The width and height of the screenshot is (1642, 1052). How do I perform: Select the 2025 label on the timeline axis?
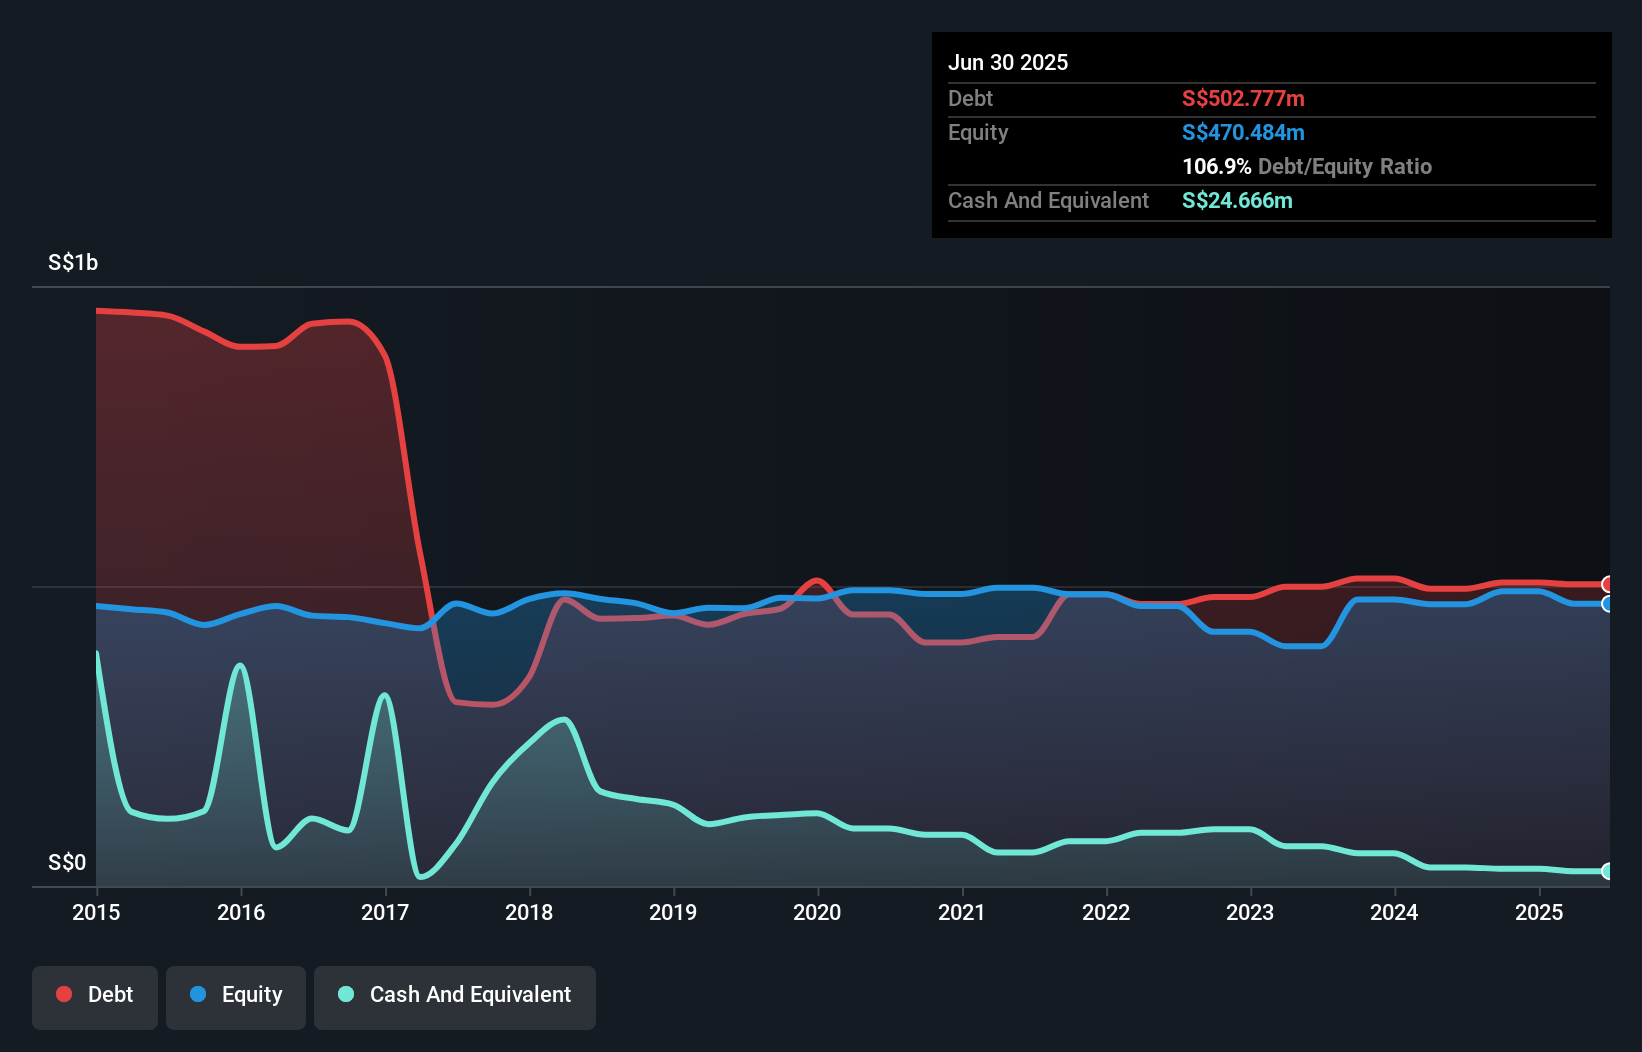click(1540, 912)
